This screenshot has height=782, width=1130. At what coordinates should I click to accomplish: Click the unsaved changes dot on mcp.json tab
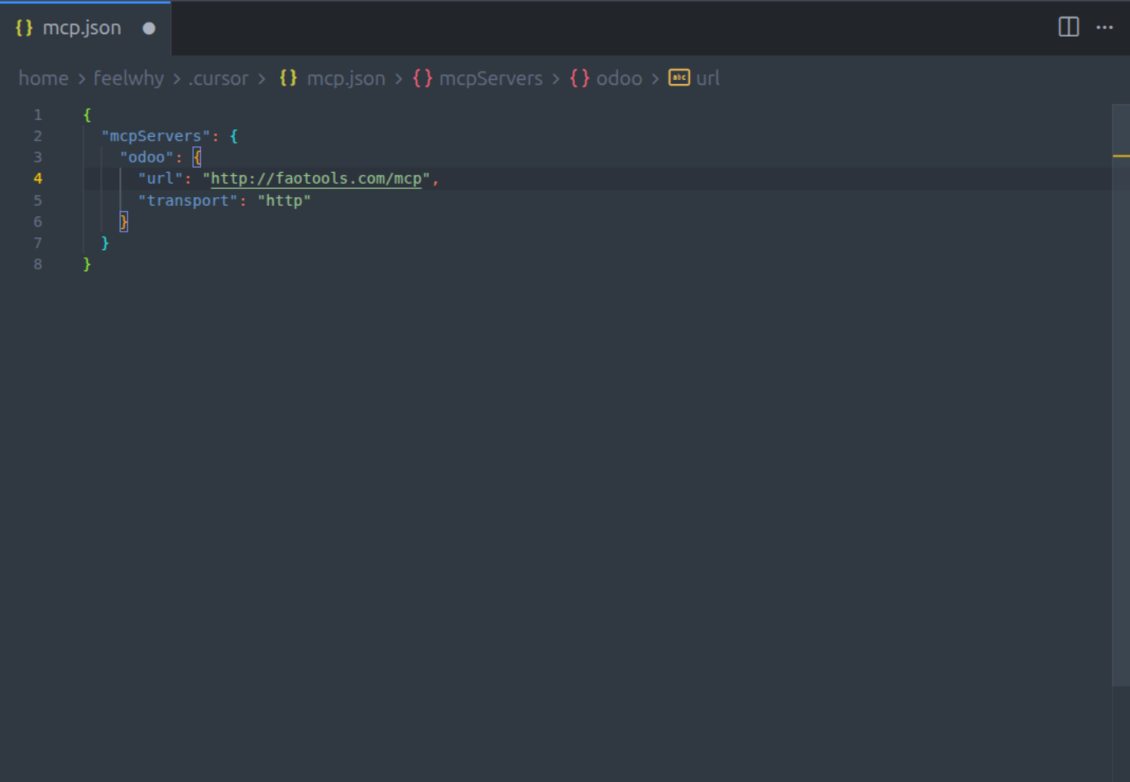click(148, 29)
